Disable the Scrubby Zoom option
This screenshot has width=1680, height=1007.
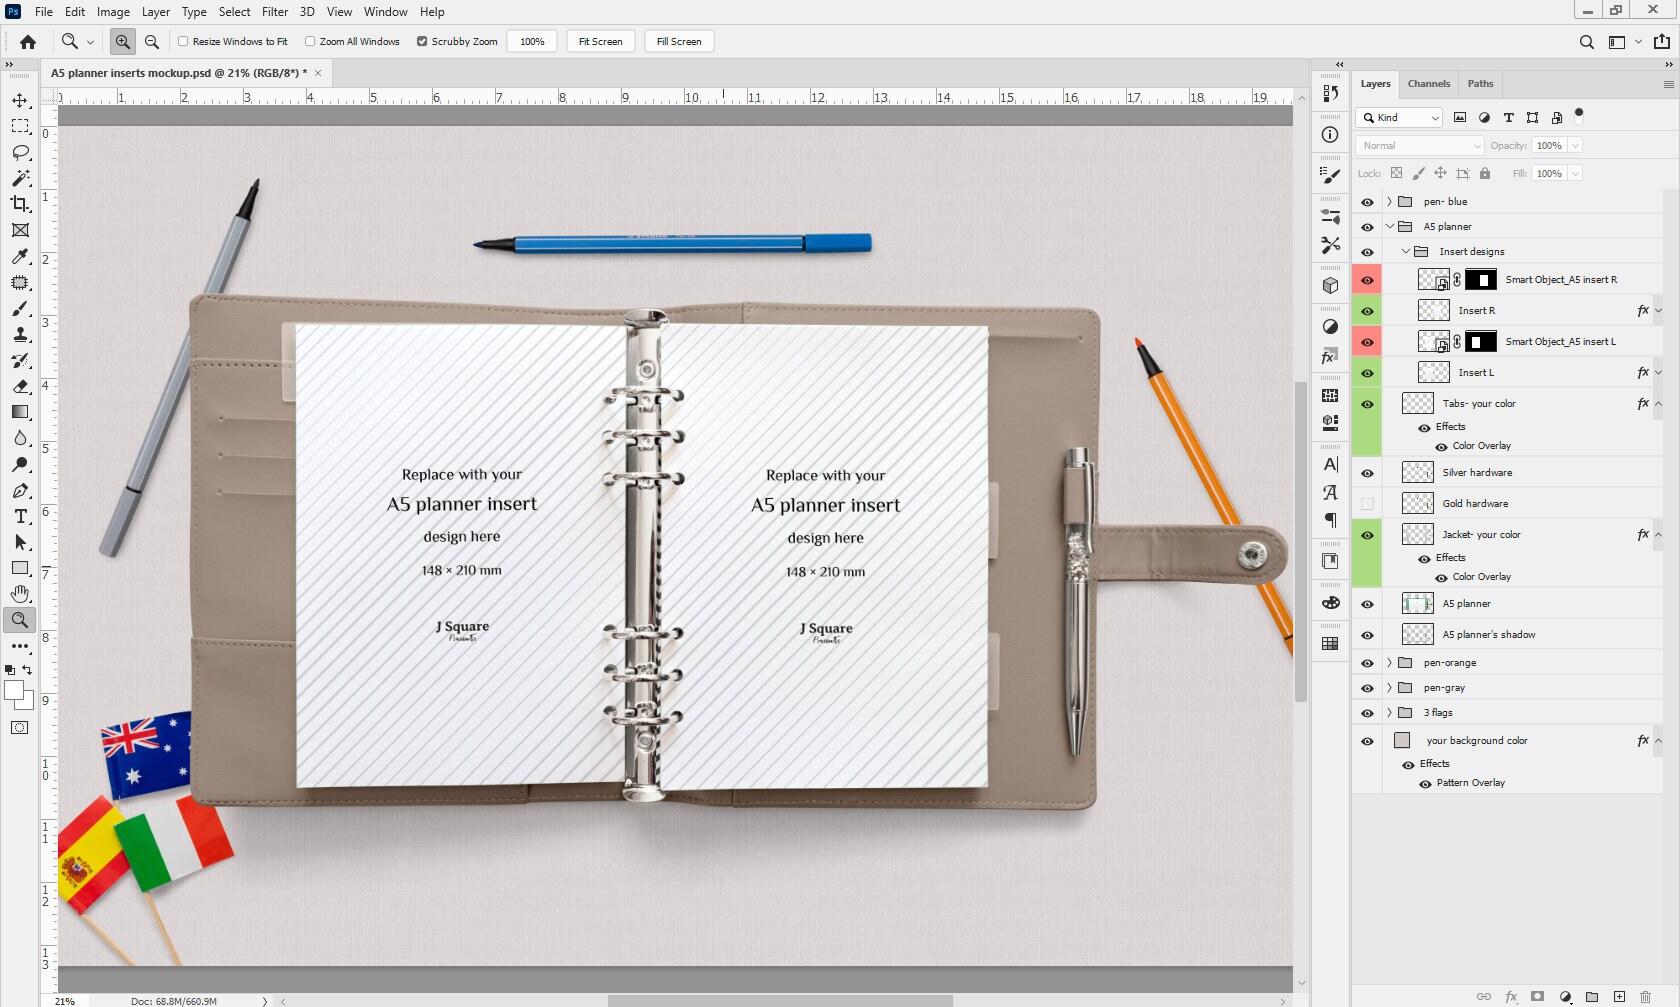click(x=423, y=41)
